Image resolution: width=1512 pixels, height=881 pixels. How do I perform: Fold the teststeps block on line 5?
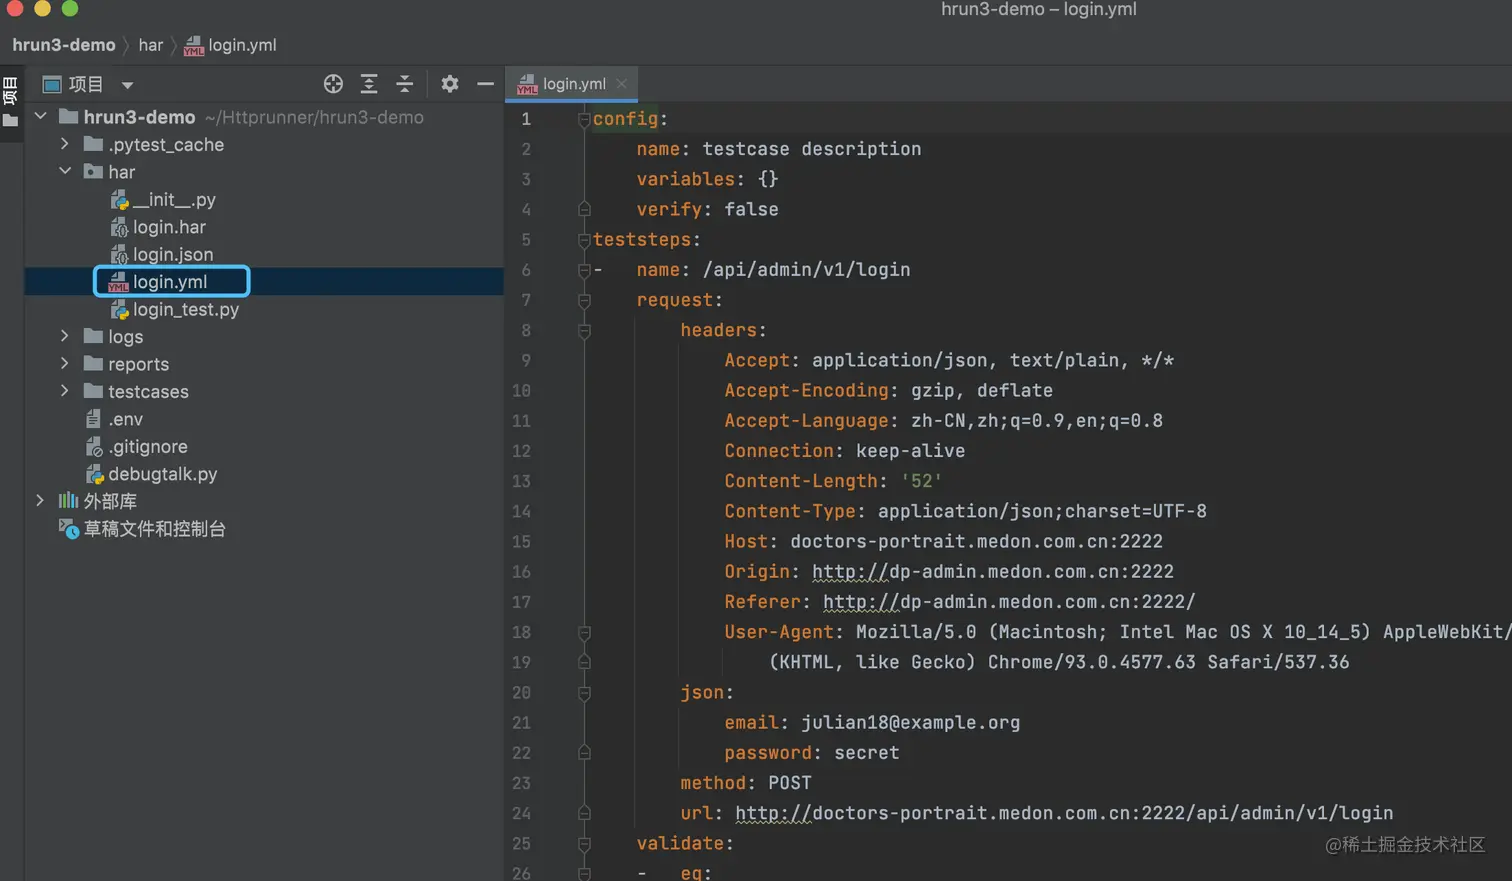584,240
